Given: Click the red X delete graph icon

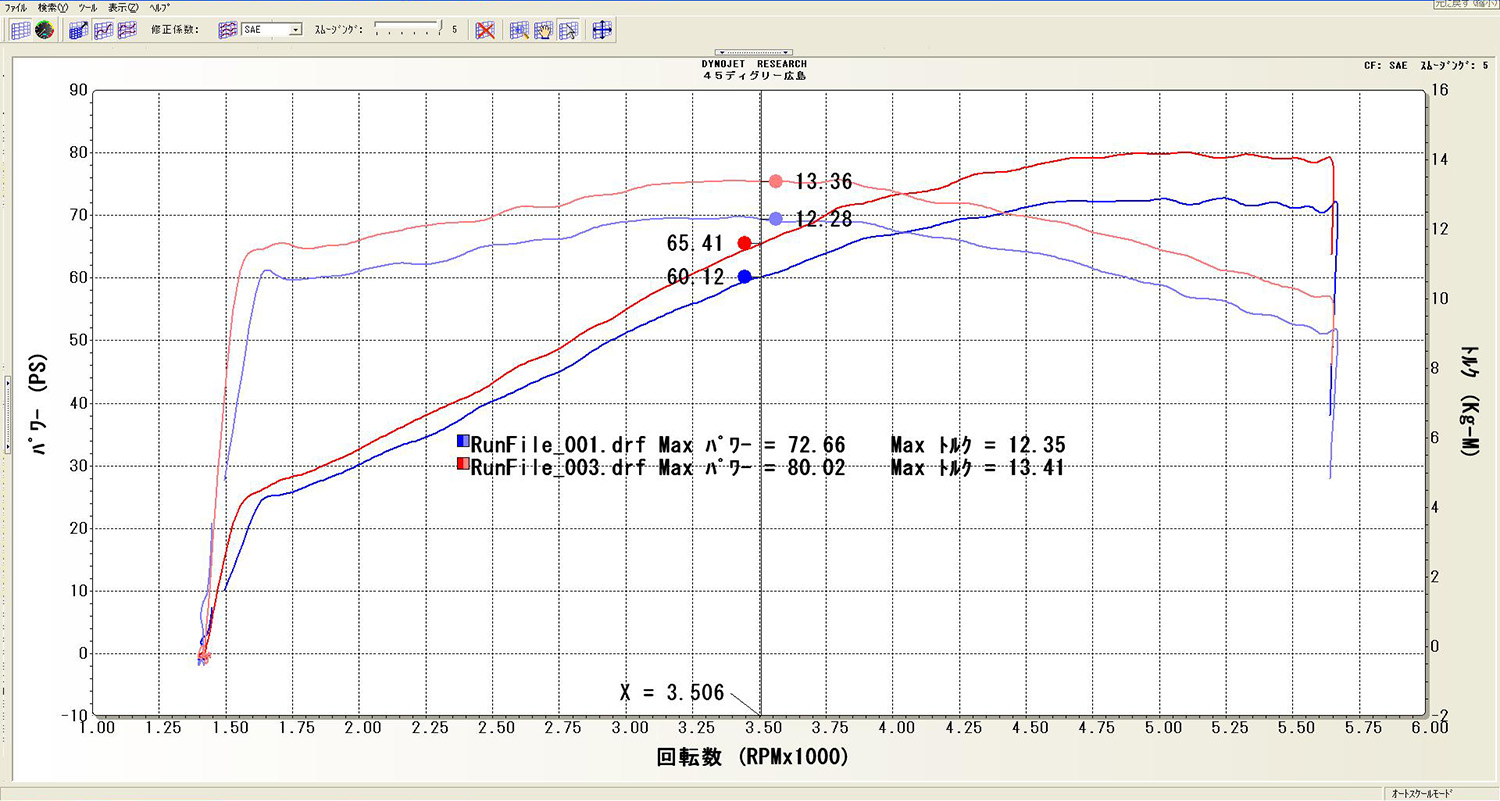Looking at the screenshot, I should (x=485, y=30).
